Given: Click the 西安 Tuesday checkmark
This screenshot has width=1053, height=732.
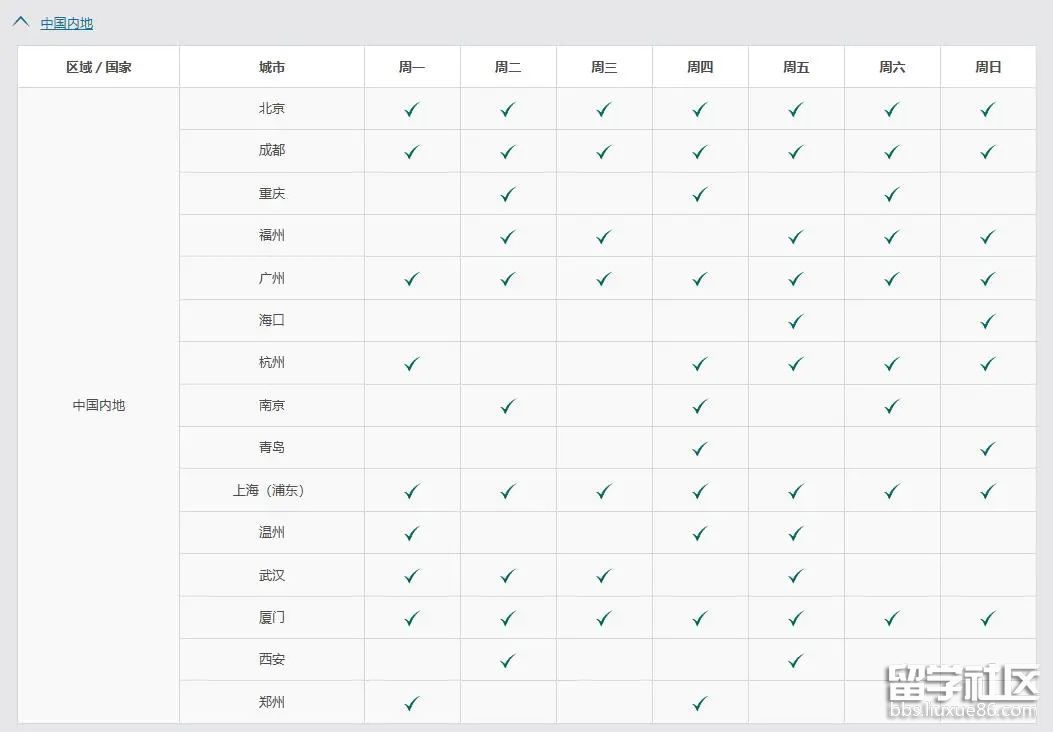Looking at the screenshot, I should pos(508,660).
